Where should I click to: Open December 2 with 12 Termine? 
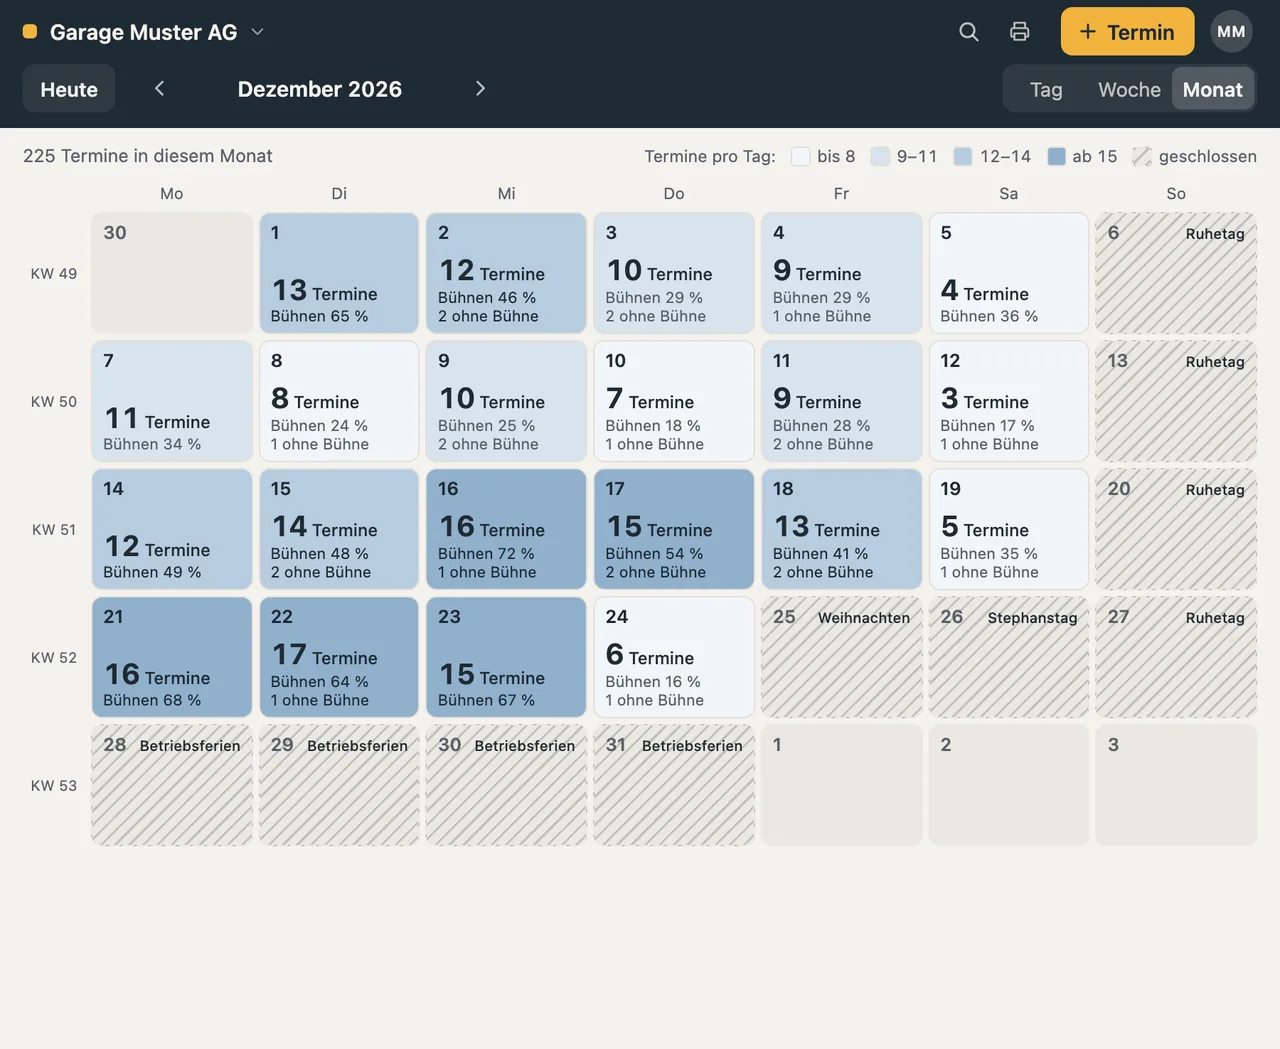pos(506,273)
